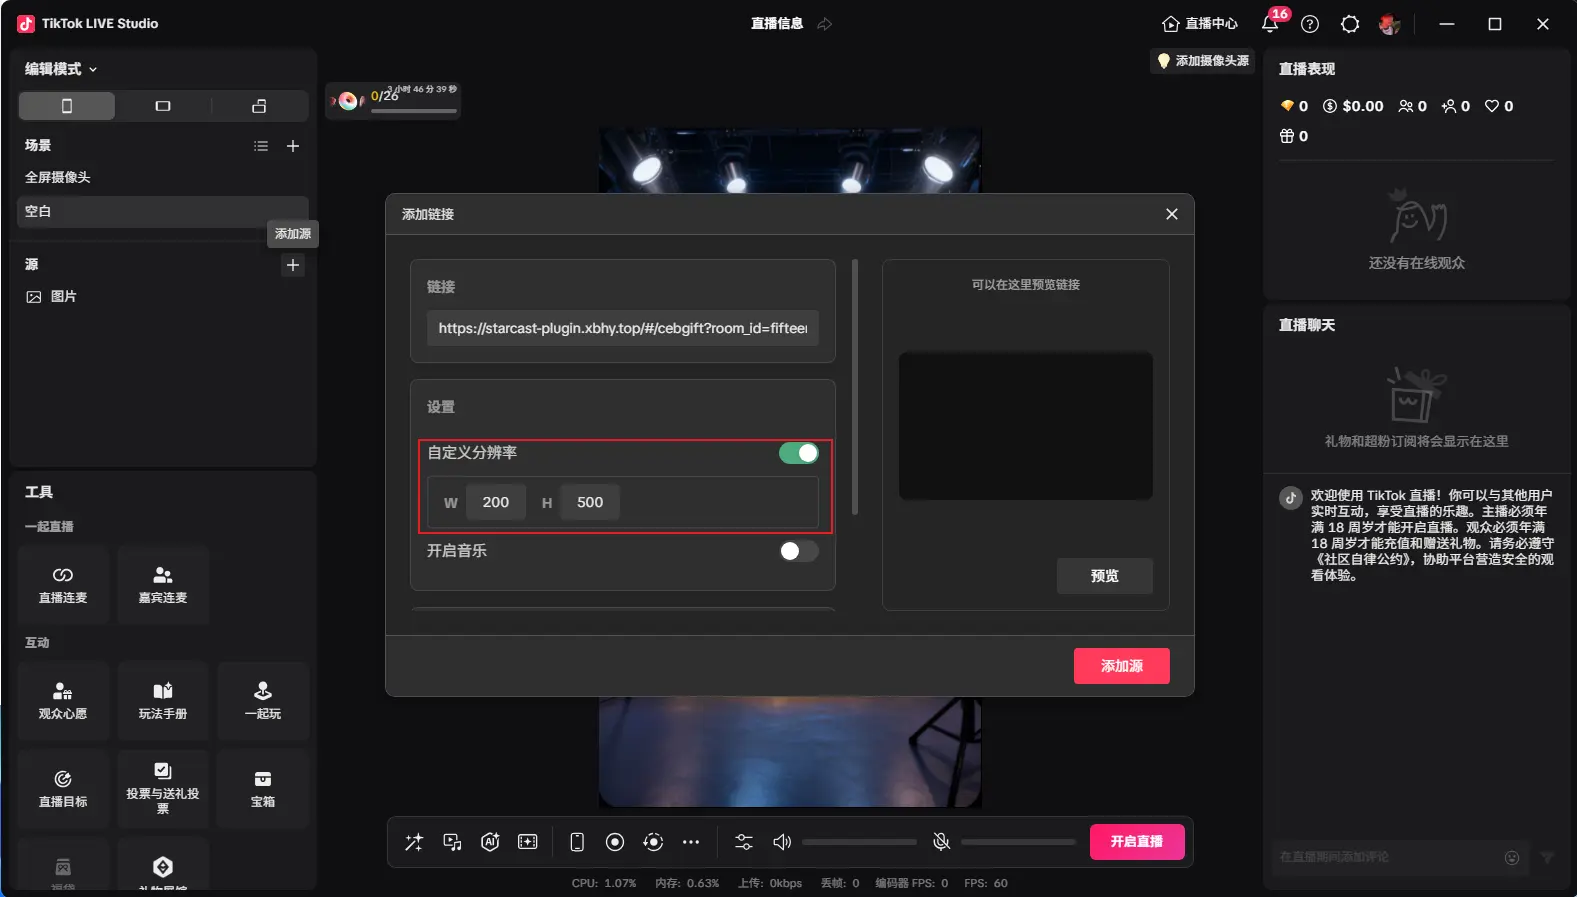This screenshot has width=1577, height=897.
Task: Open the notifications bell icon
Action: pyautogui.click(x=1270, y=24)
